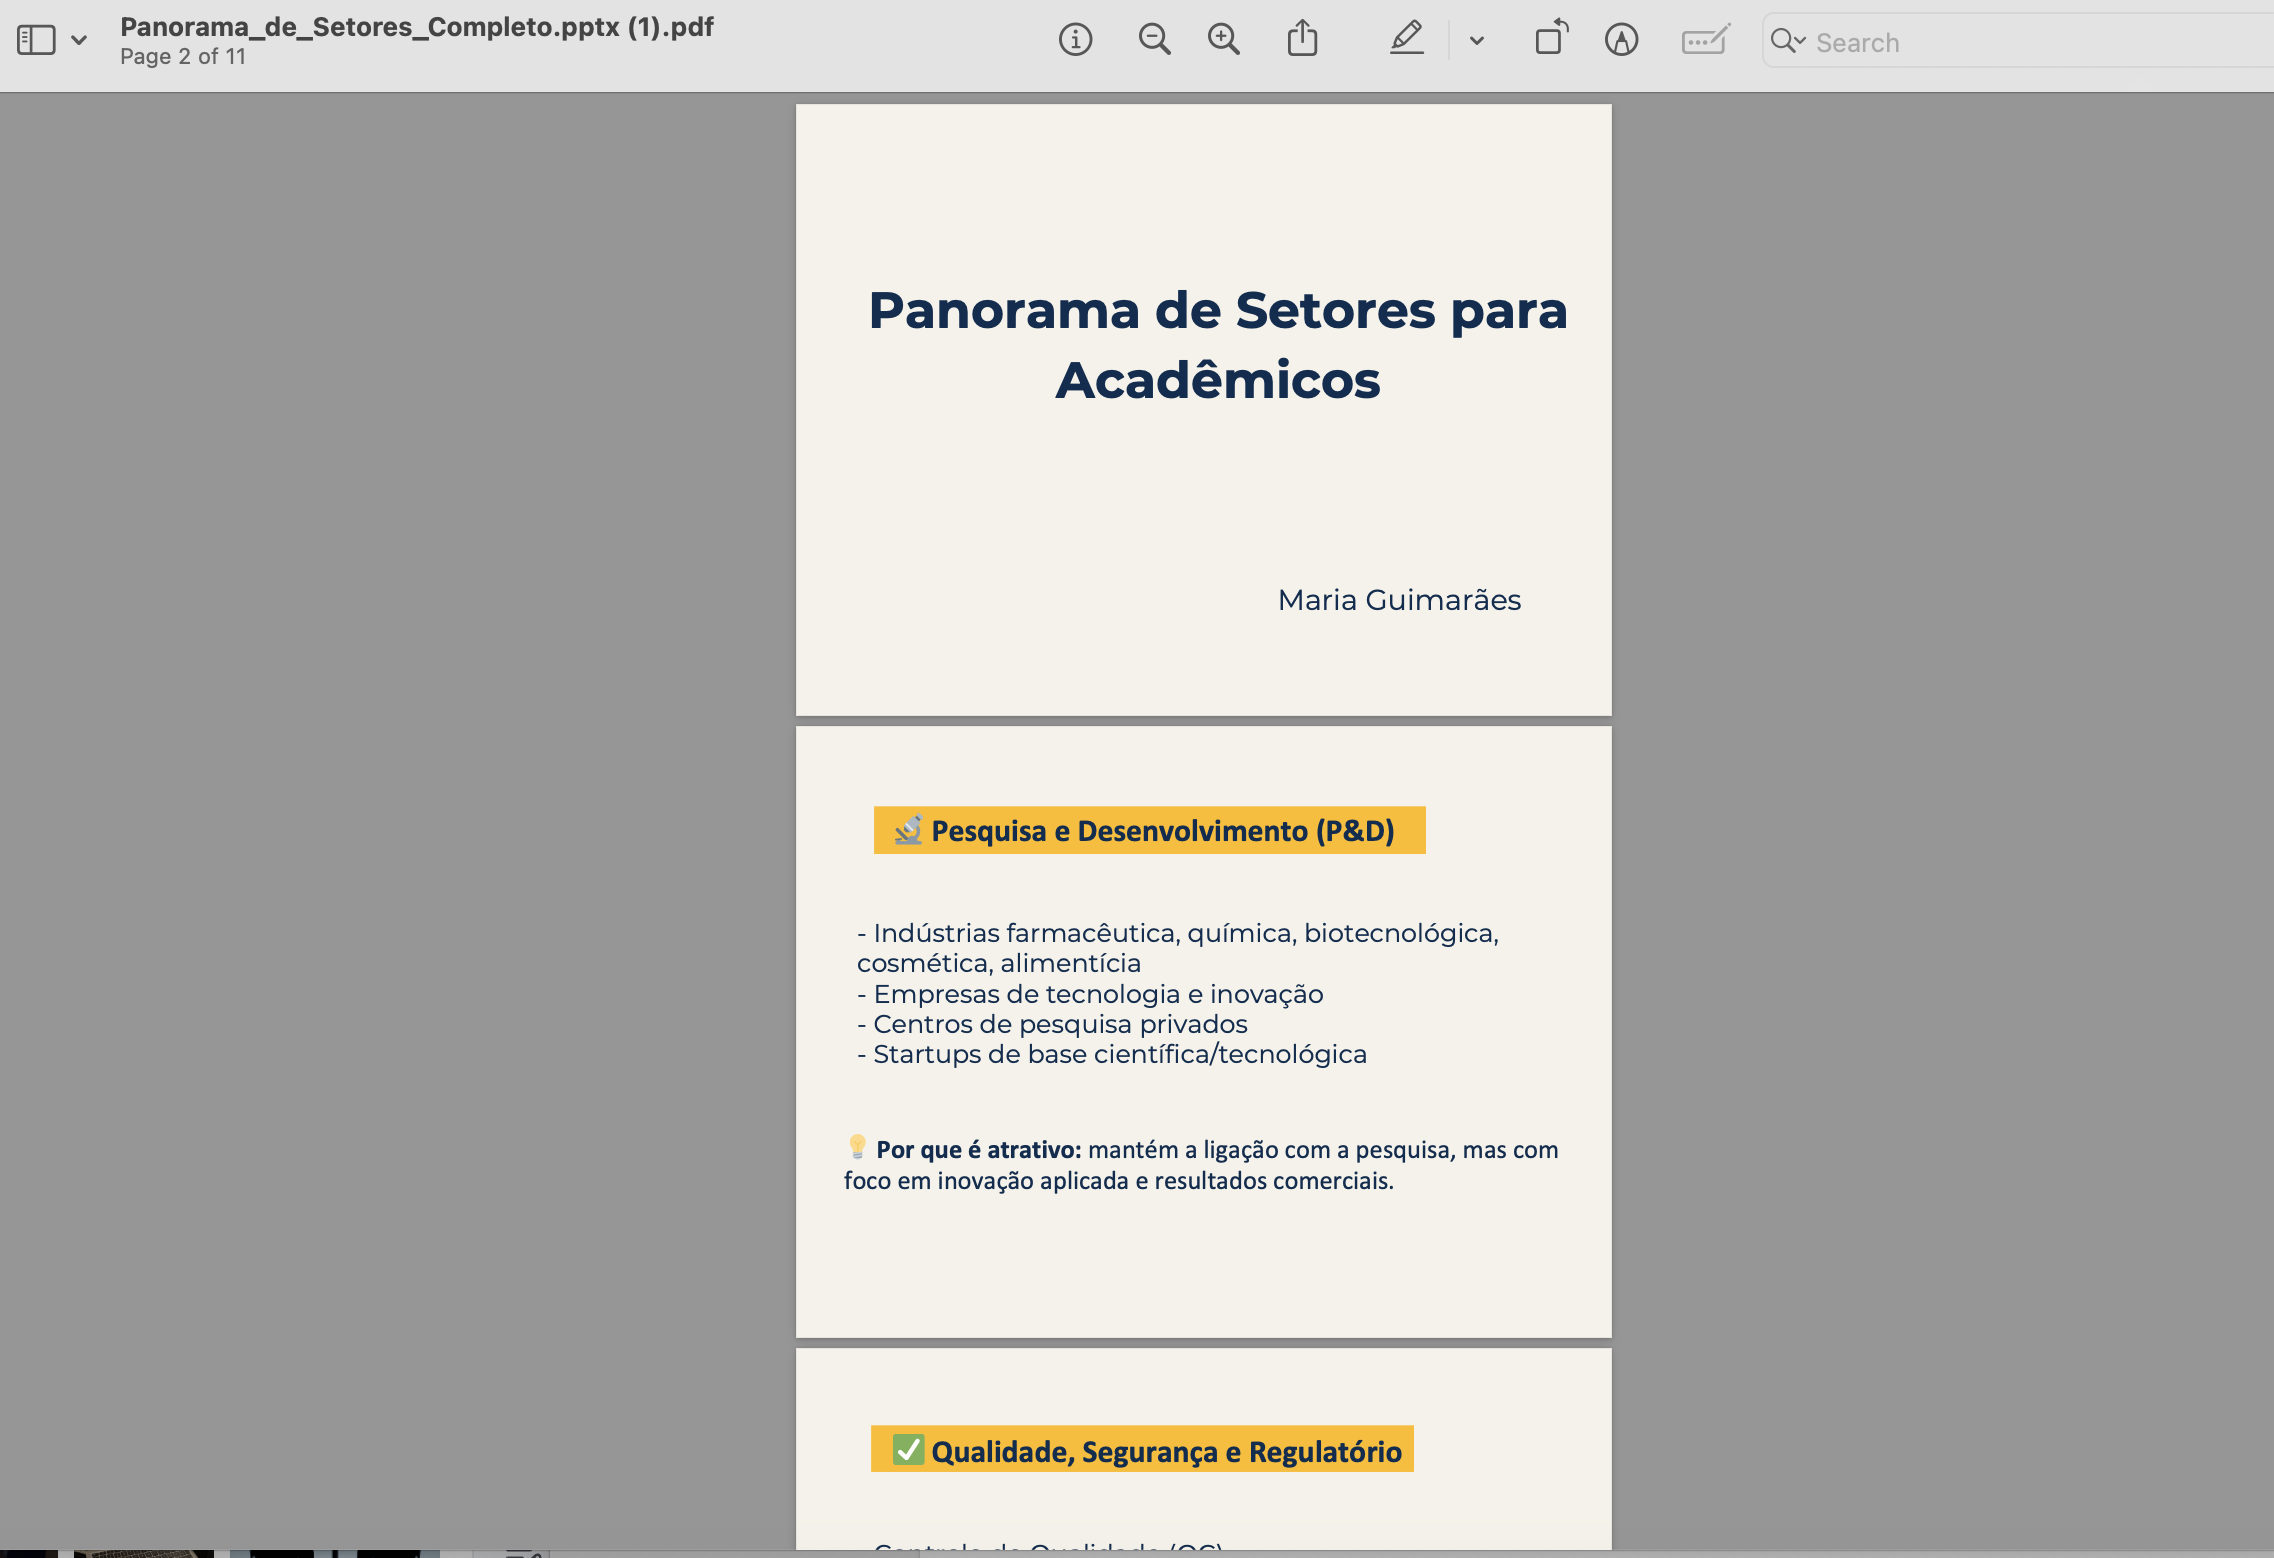Activate the Highlight pen tool
Image resolution: width=2274 pixels, height=1558 pixels.
[1406, 41]
